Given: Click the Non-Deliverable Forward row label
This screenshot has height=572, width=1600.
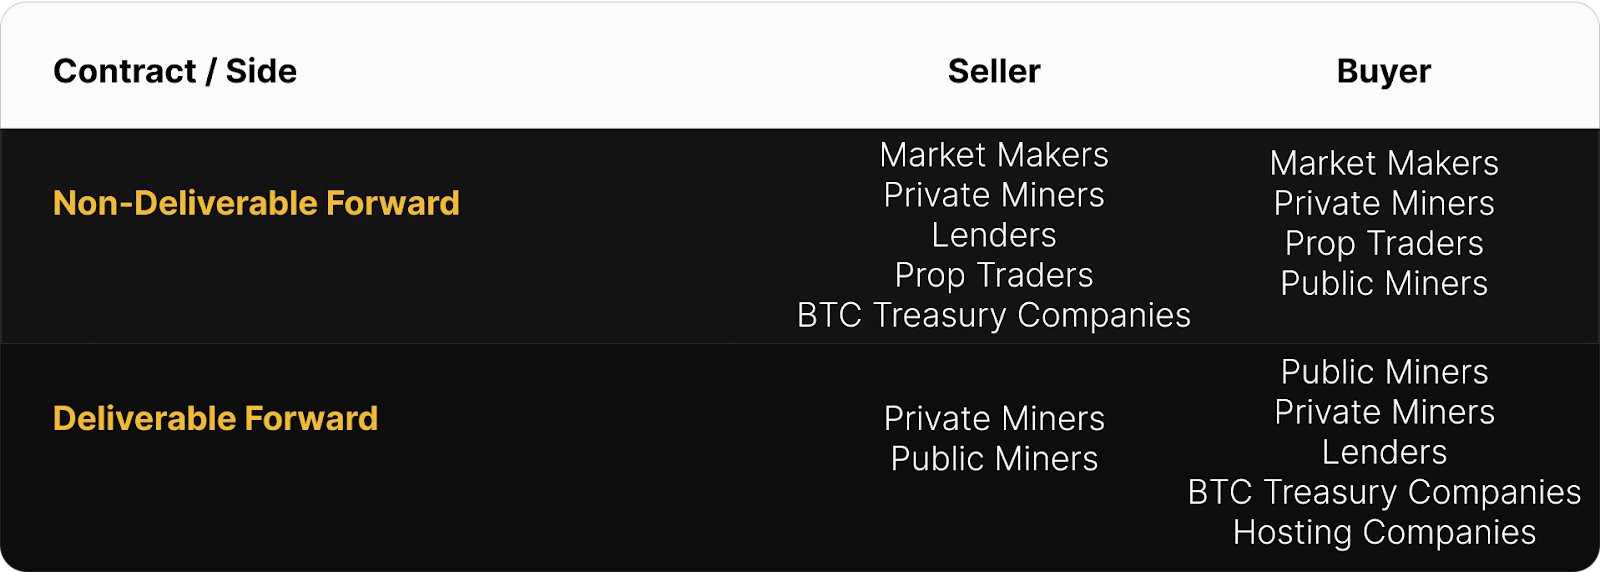Looking at the screenshot, I should point(256,203).
